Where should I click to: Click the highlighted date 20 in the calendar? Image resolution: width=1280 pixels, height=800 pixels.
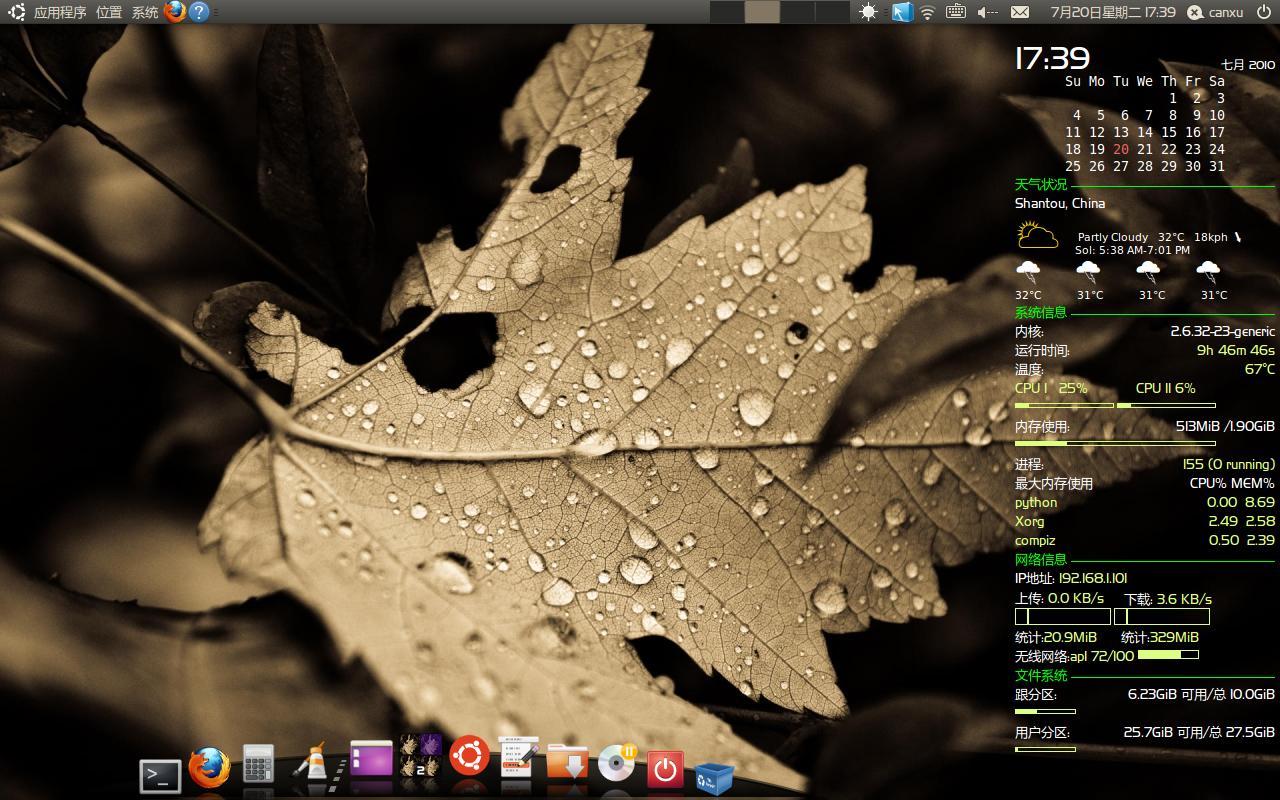click(1121, 149)
